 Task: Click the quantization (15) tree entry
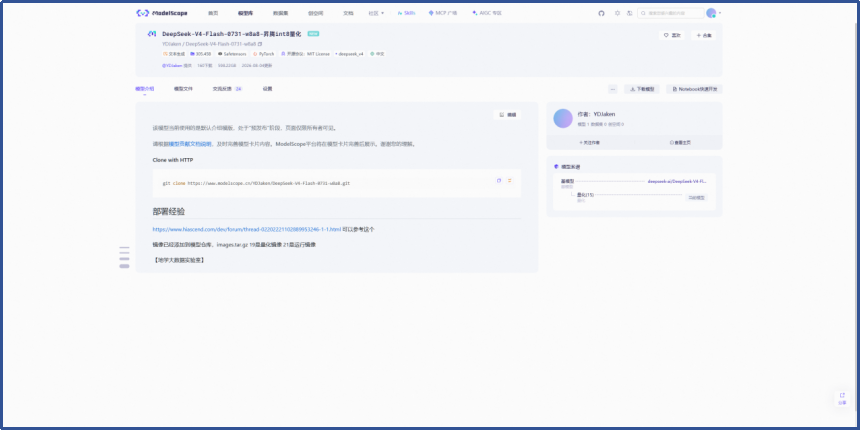(x=585, y=195)
